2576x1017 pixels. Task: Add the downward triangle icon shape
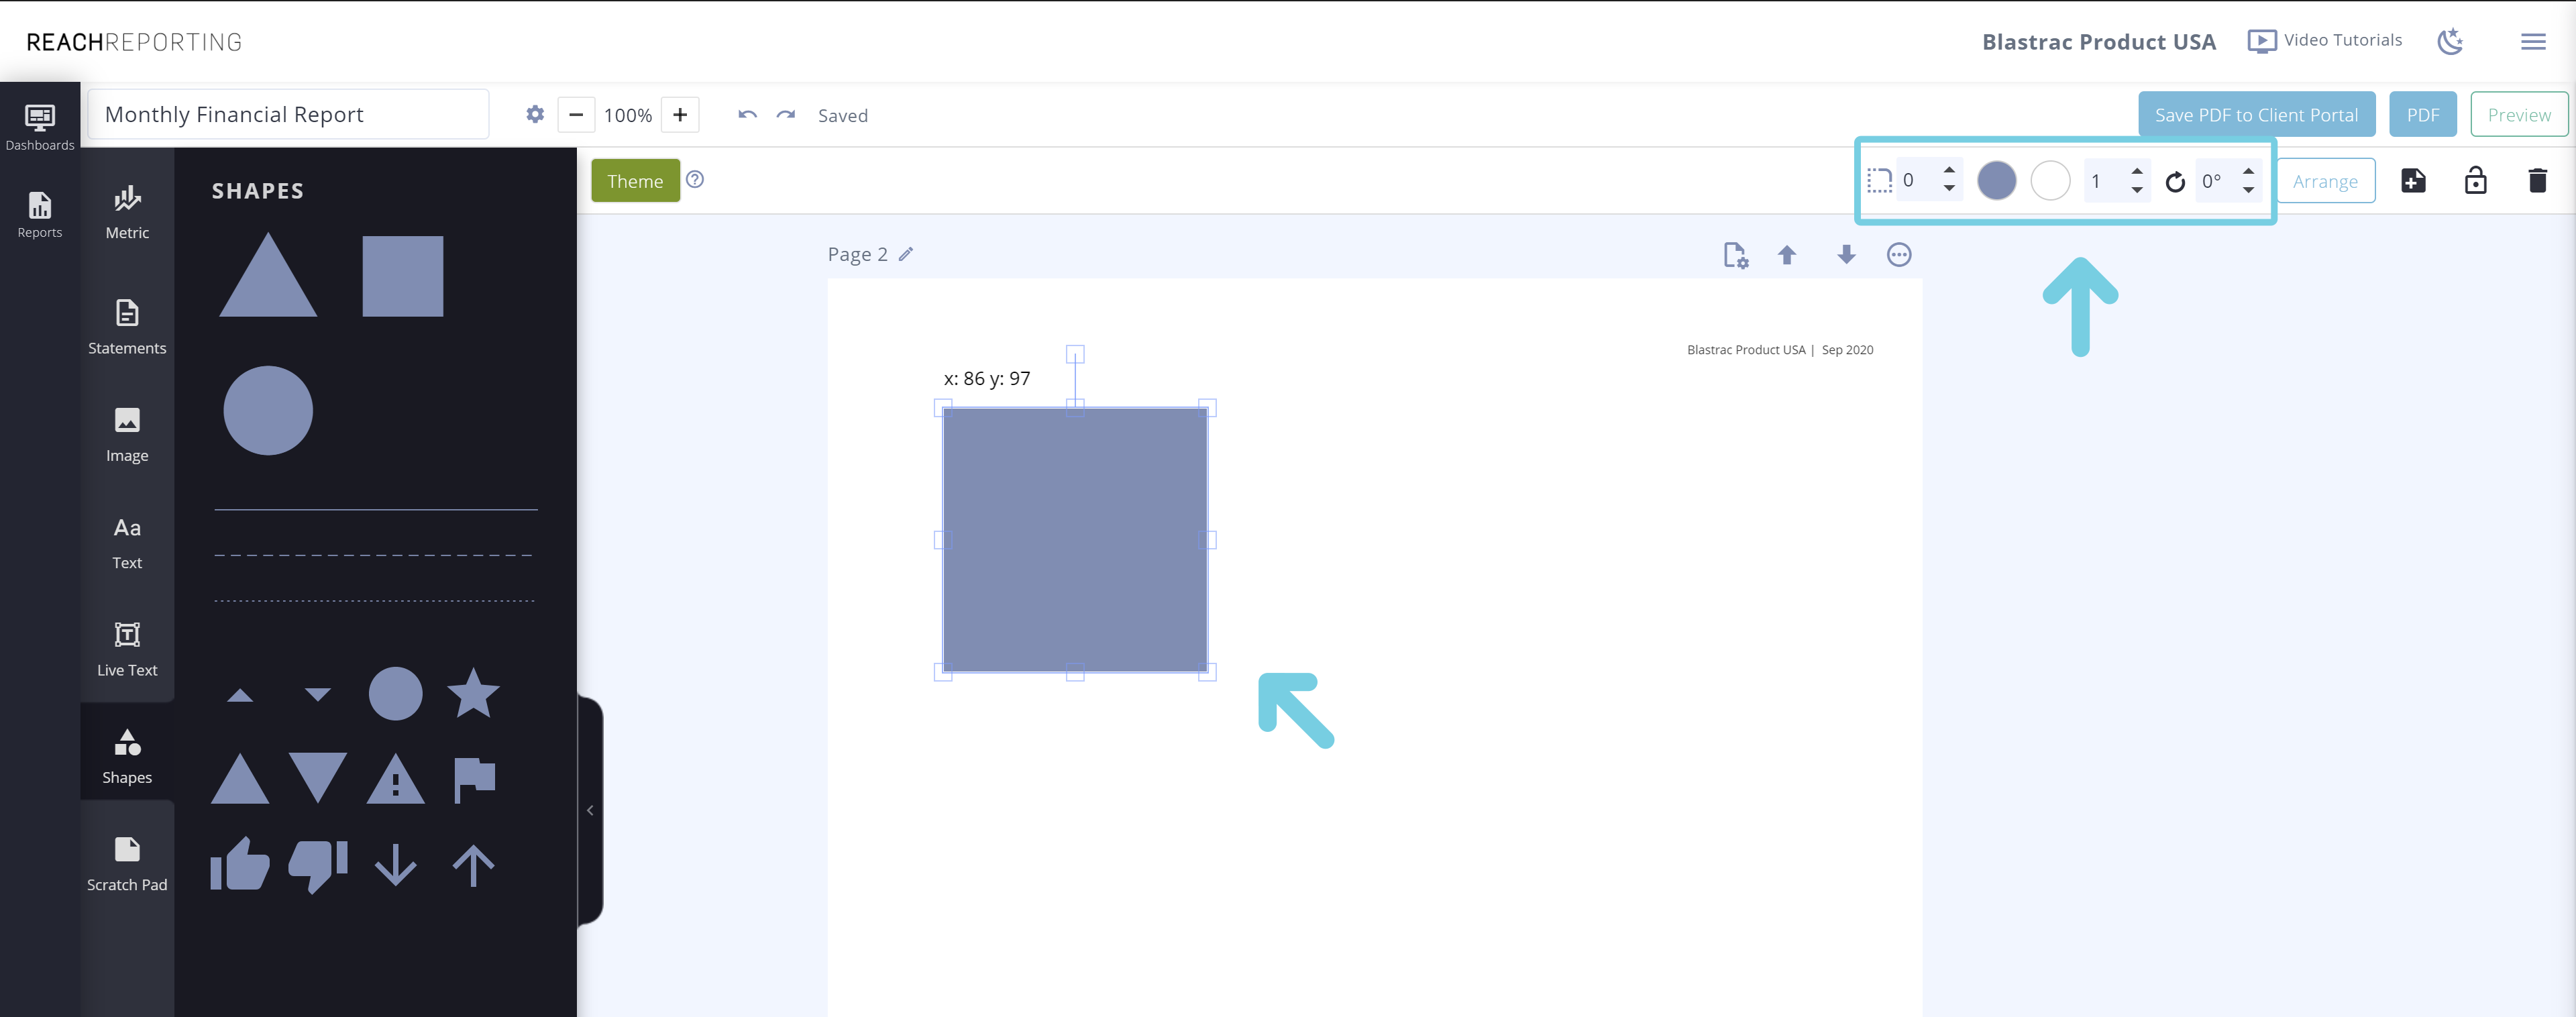(318, 779)
